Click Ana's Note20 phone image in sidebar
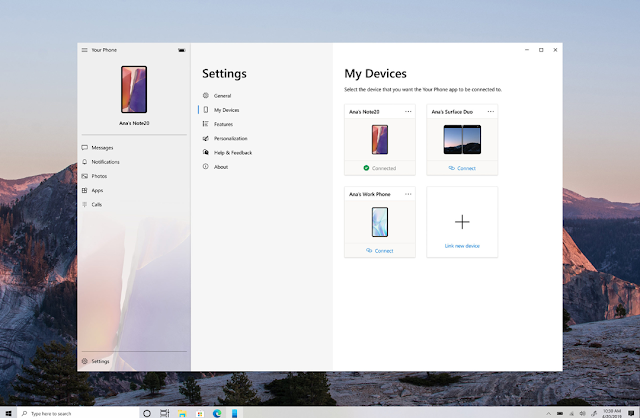This screenshot has width=640, height=418. point(134,89)
